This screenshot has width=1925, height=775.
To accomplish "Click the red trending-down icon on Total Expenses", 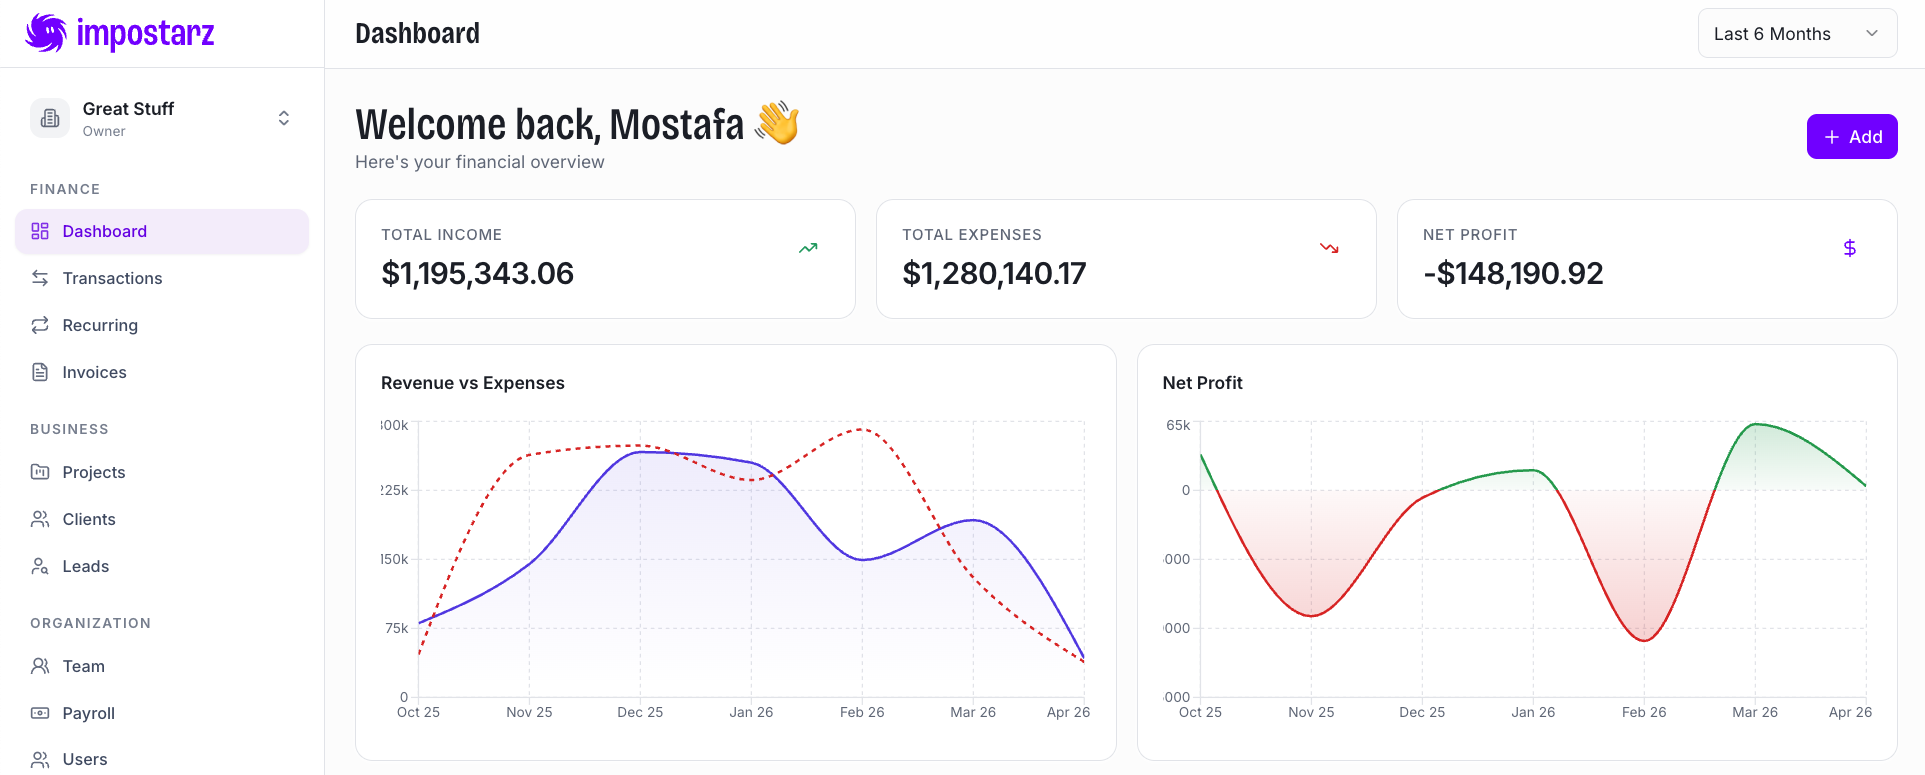I will (1329, 248).
